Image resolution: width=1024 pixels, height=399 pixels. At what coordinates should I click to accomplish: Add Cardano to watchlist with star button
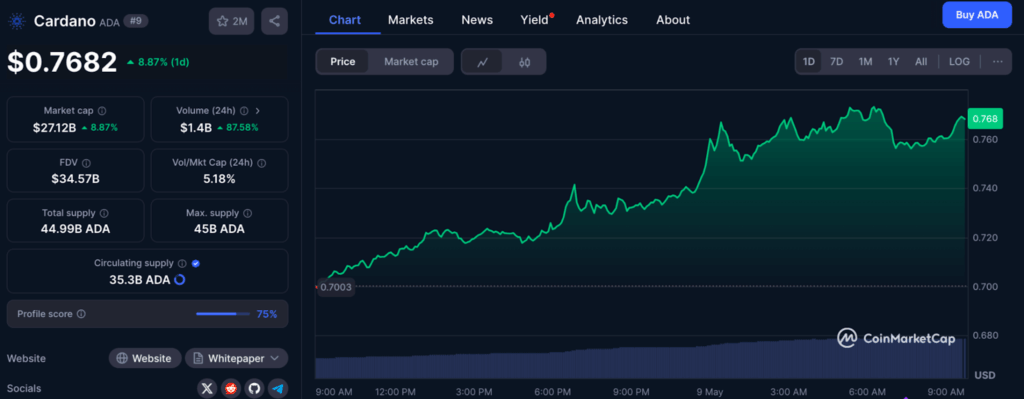pyautogui.click(x=232, y=21)
